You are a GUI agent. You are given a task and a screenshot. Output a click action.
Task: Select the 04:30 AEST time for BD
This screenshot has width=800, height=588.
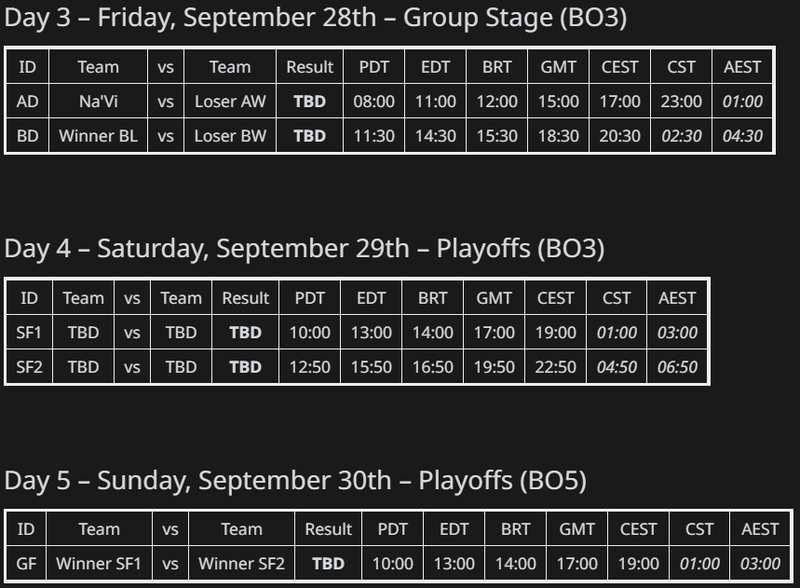coord(742,136)
